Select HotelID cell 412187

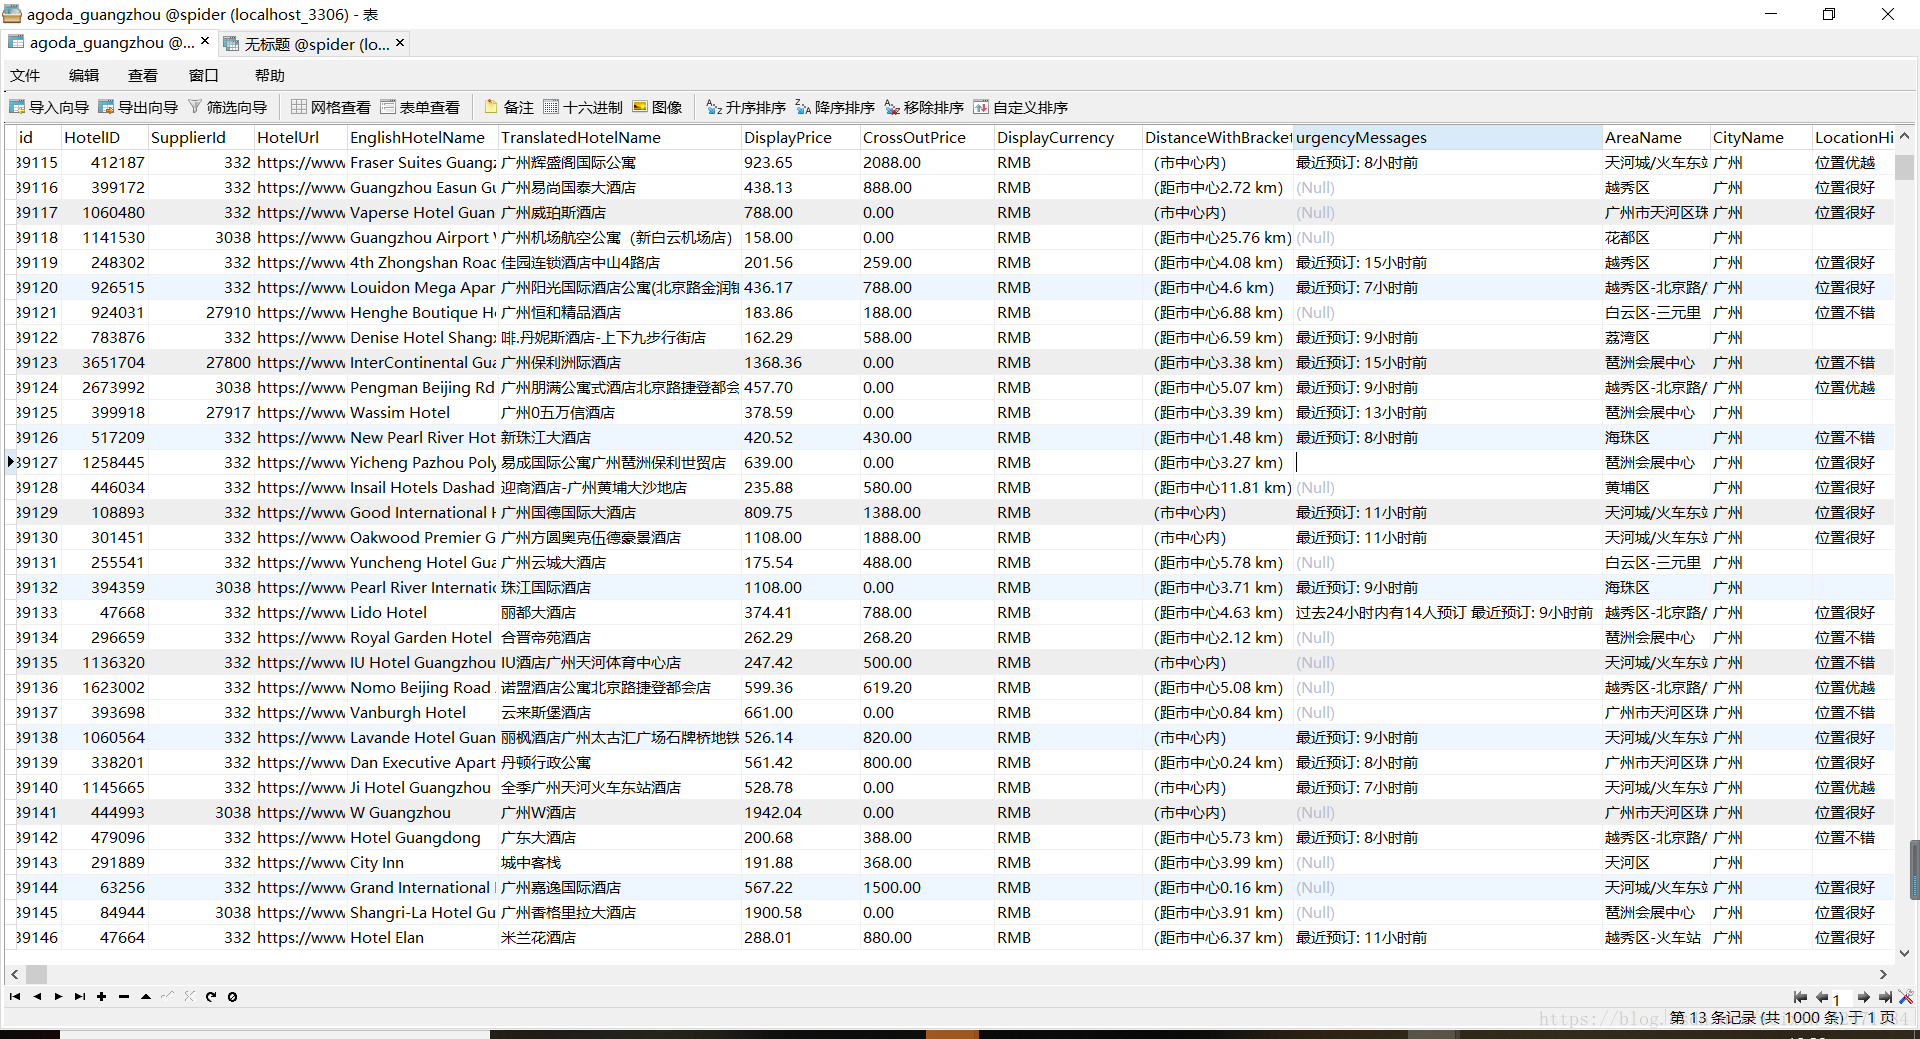click(103, 162)
